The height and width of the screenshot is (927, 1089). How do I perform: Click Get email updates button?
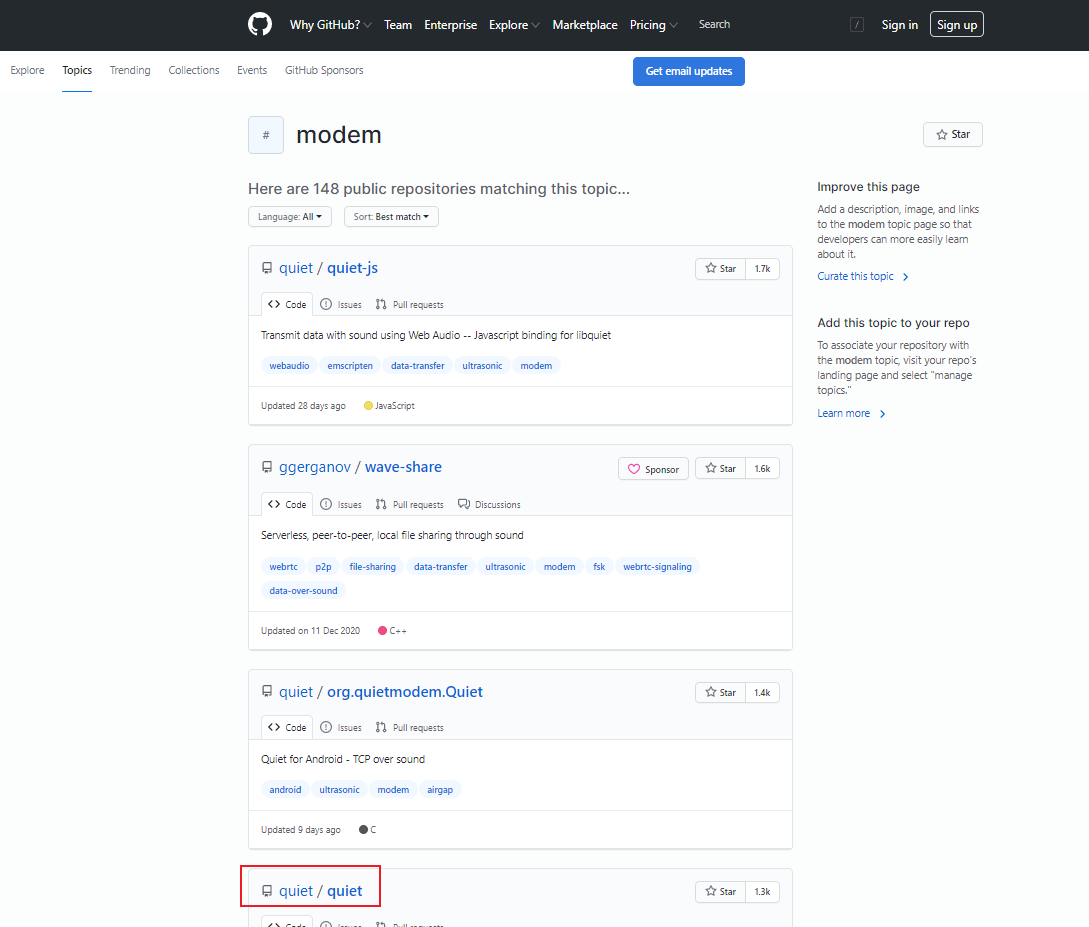689,72
